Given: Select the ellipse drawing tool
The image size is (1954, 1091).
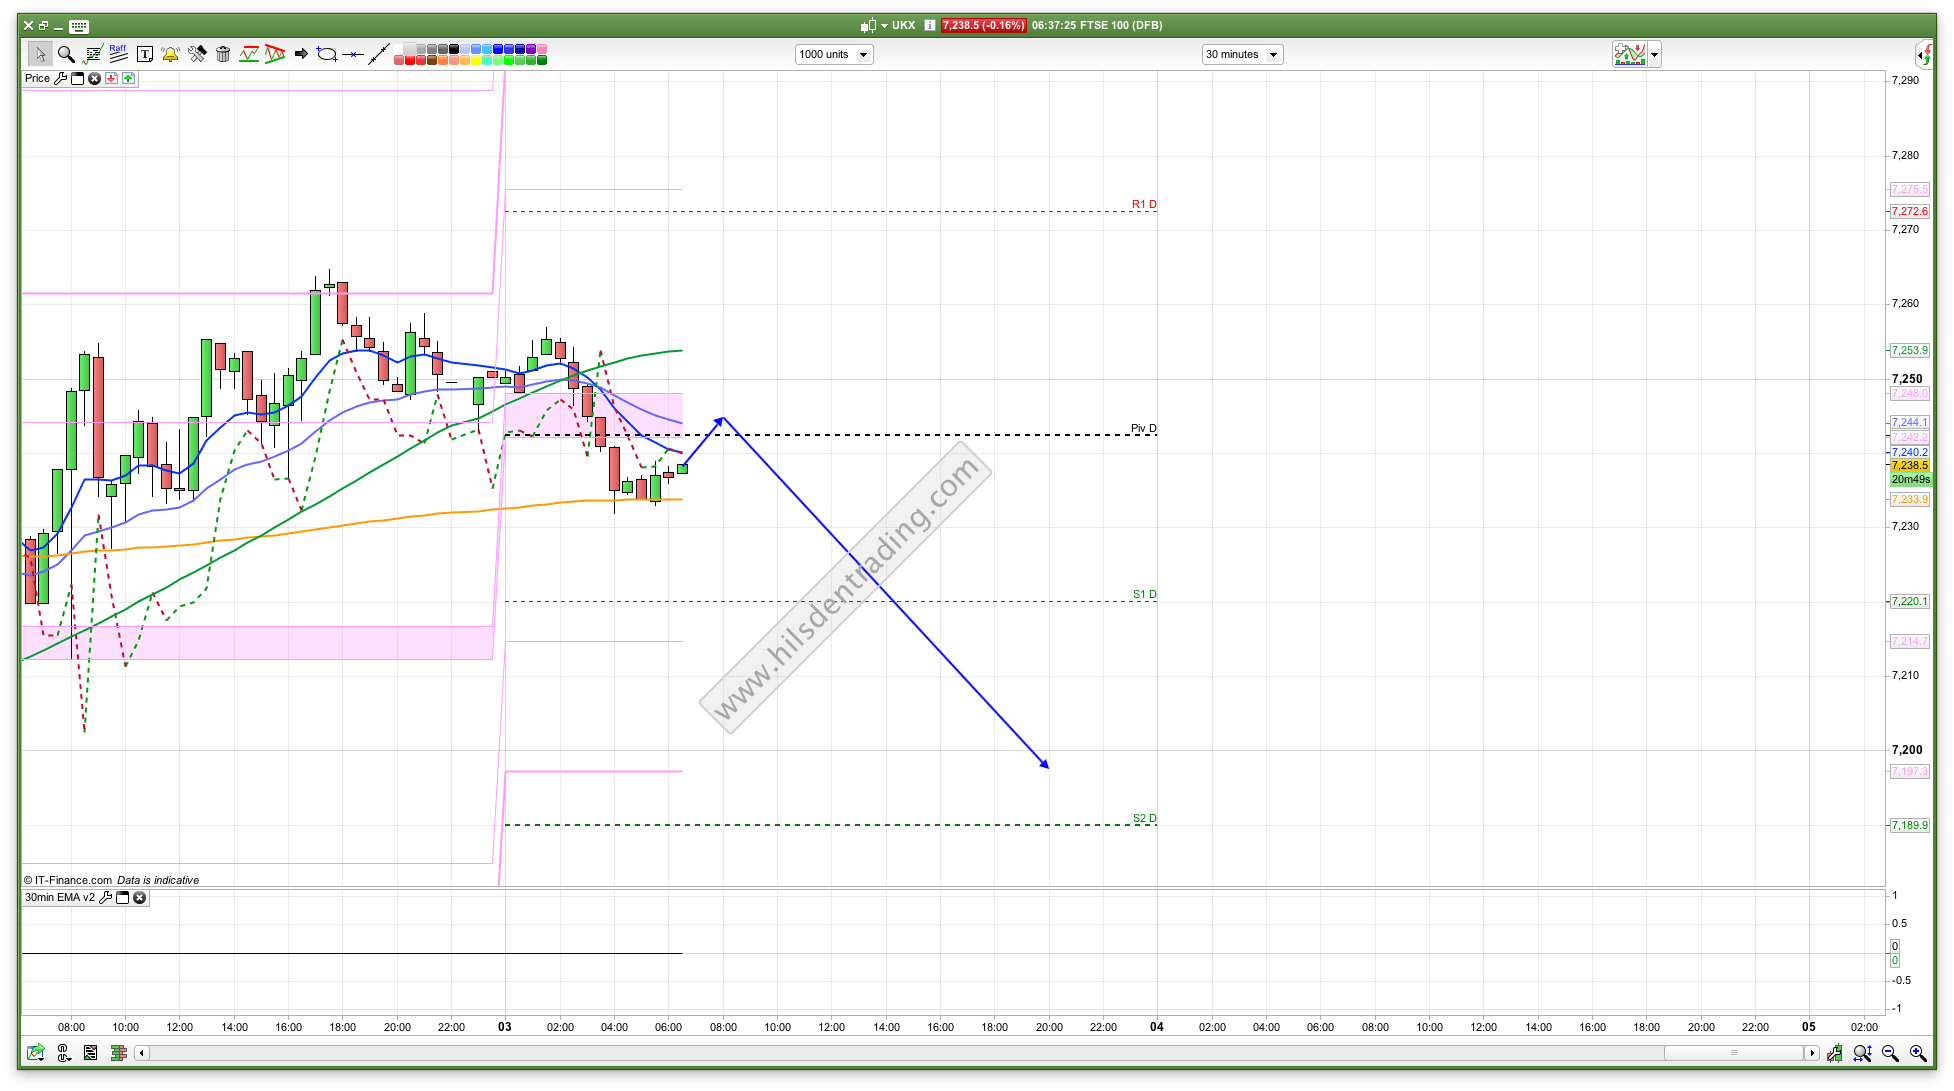Looking at the screenshot, I should [x=327, y=54].
